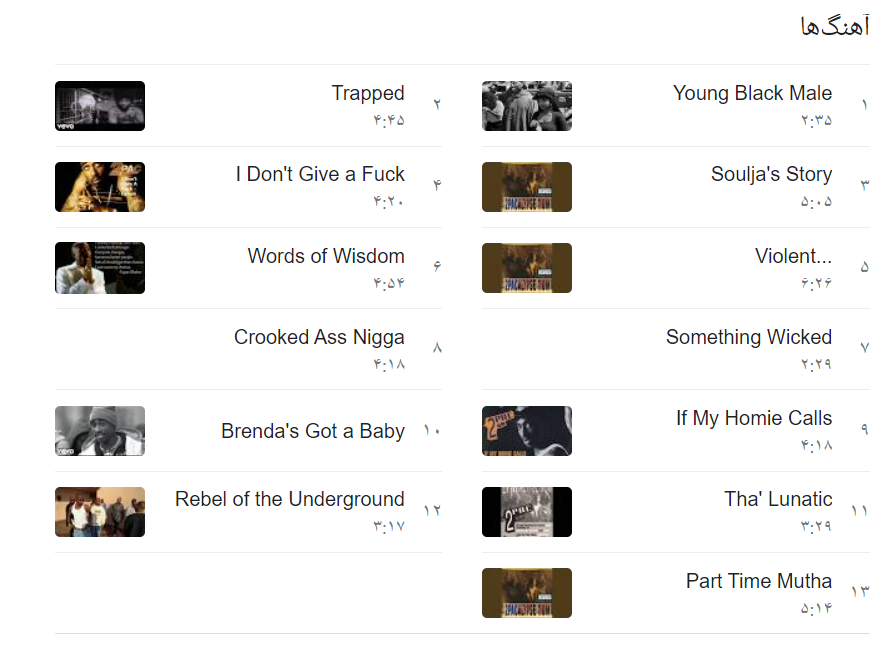Click the Part Time Mutha title

pyautogui.click(x=758, y=581)
